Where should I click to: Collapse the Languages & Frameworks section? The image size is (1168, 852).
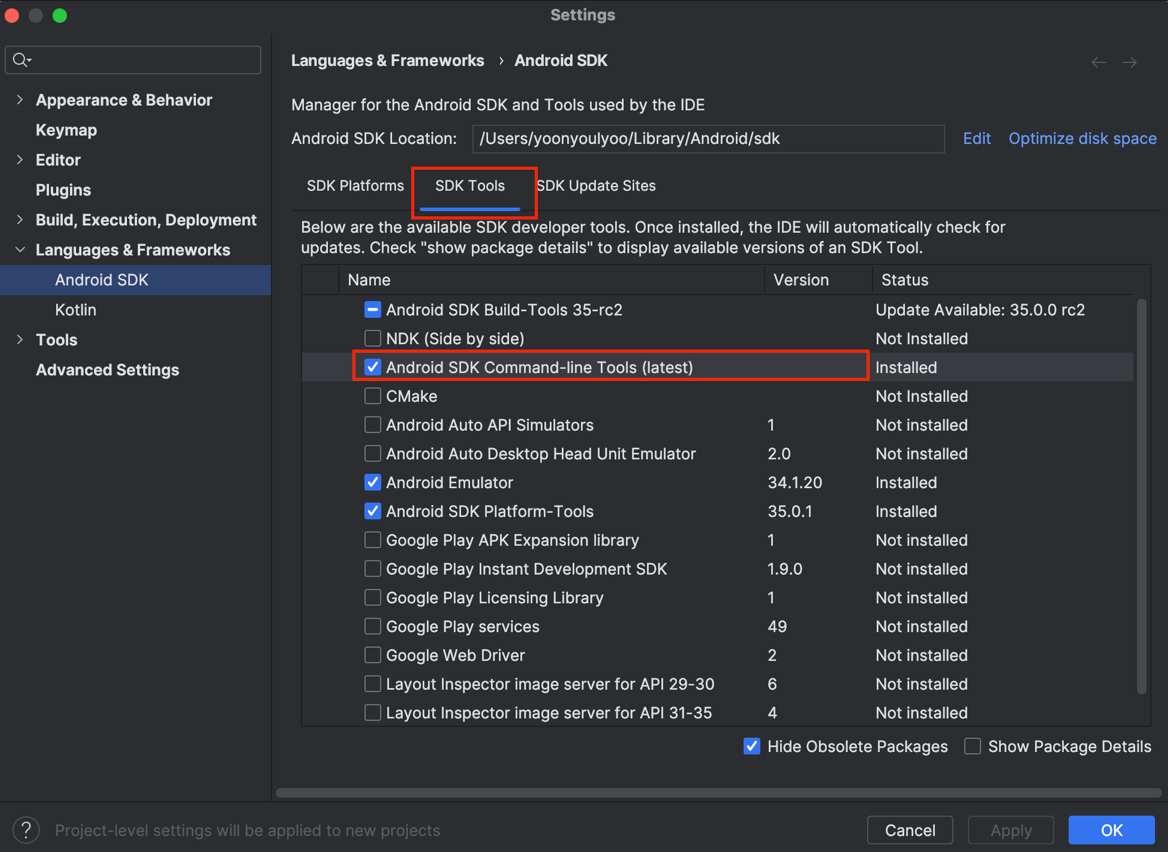pyautogui.click(x=20, y=250)
